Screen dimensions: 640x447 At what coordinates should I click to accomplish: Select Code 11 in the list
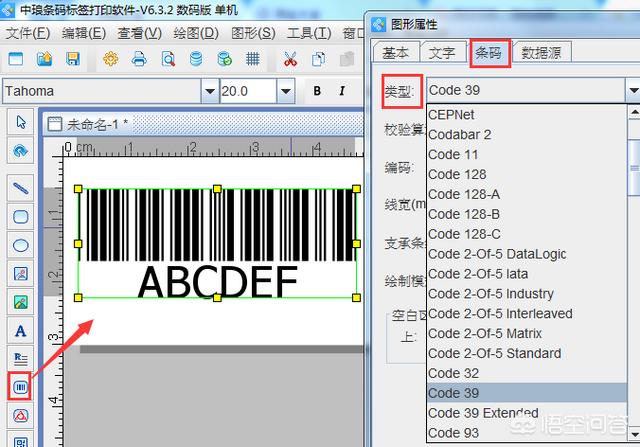(527, 154)
